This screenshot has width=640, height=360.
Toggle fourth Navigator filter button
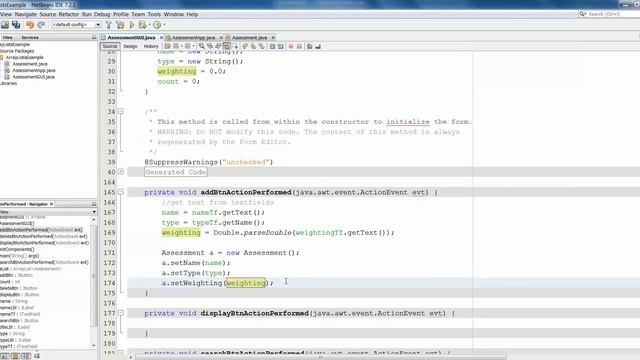click(x=37, y=356)
